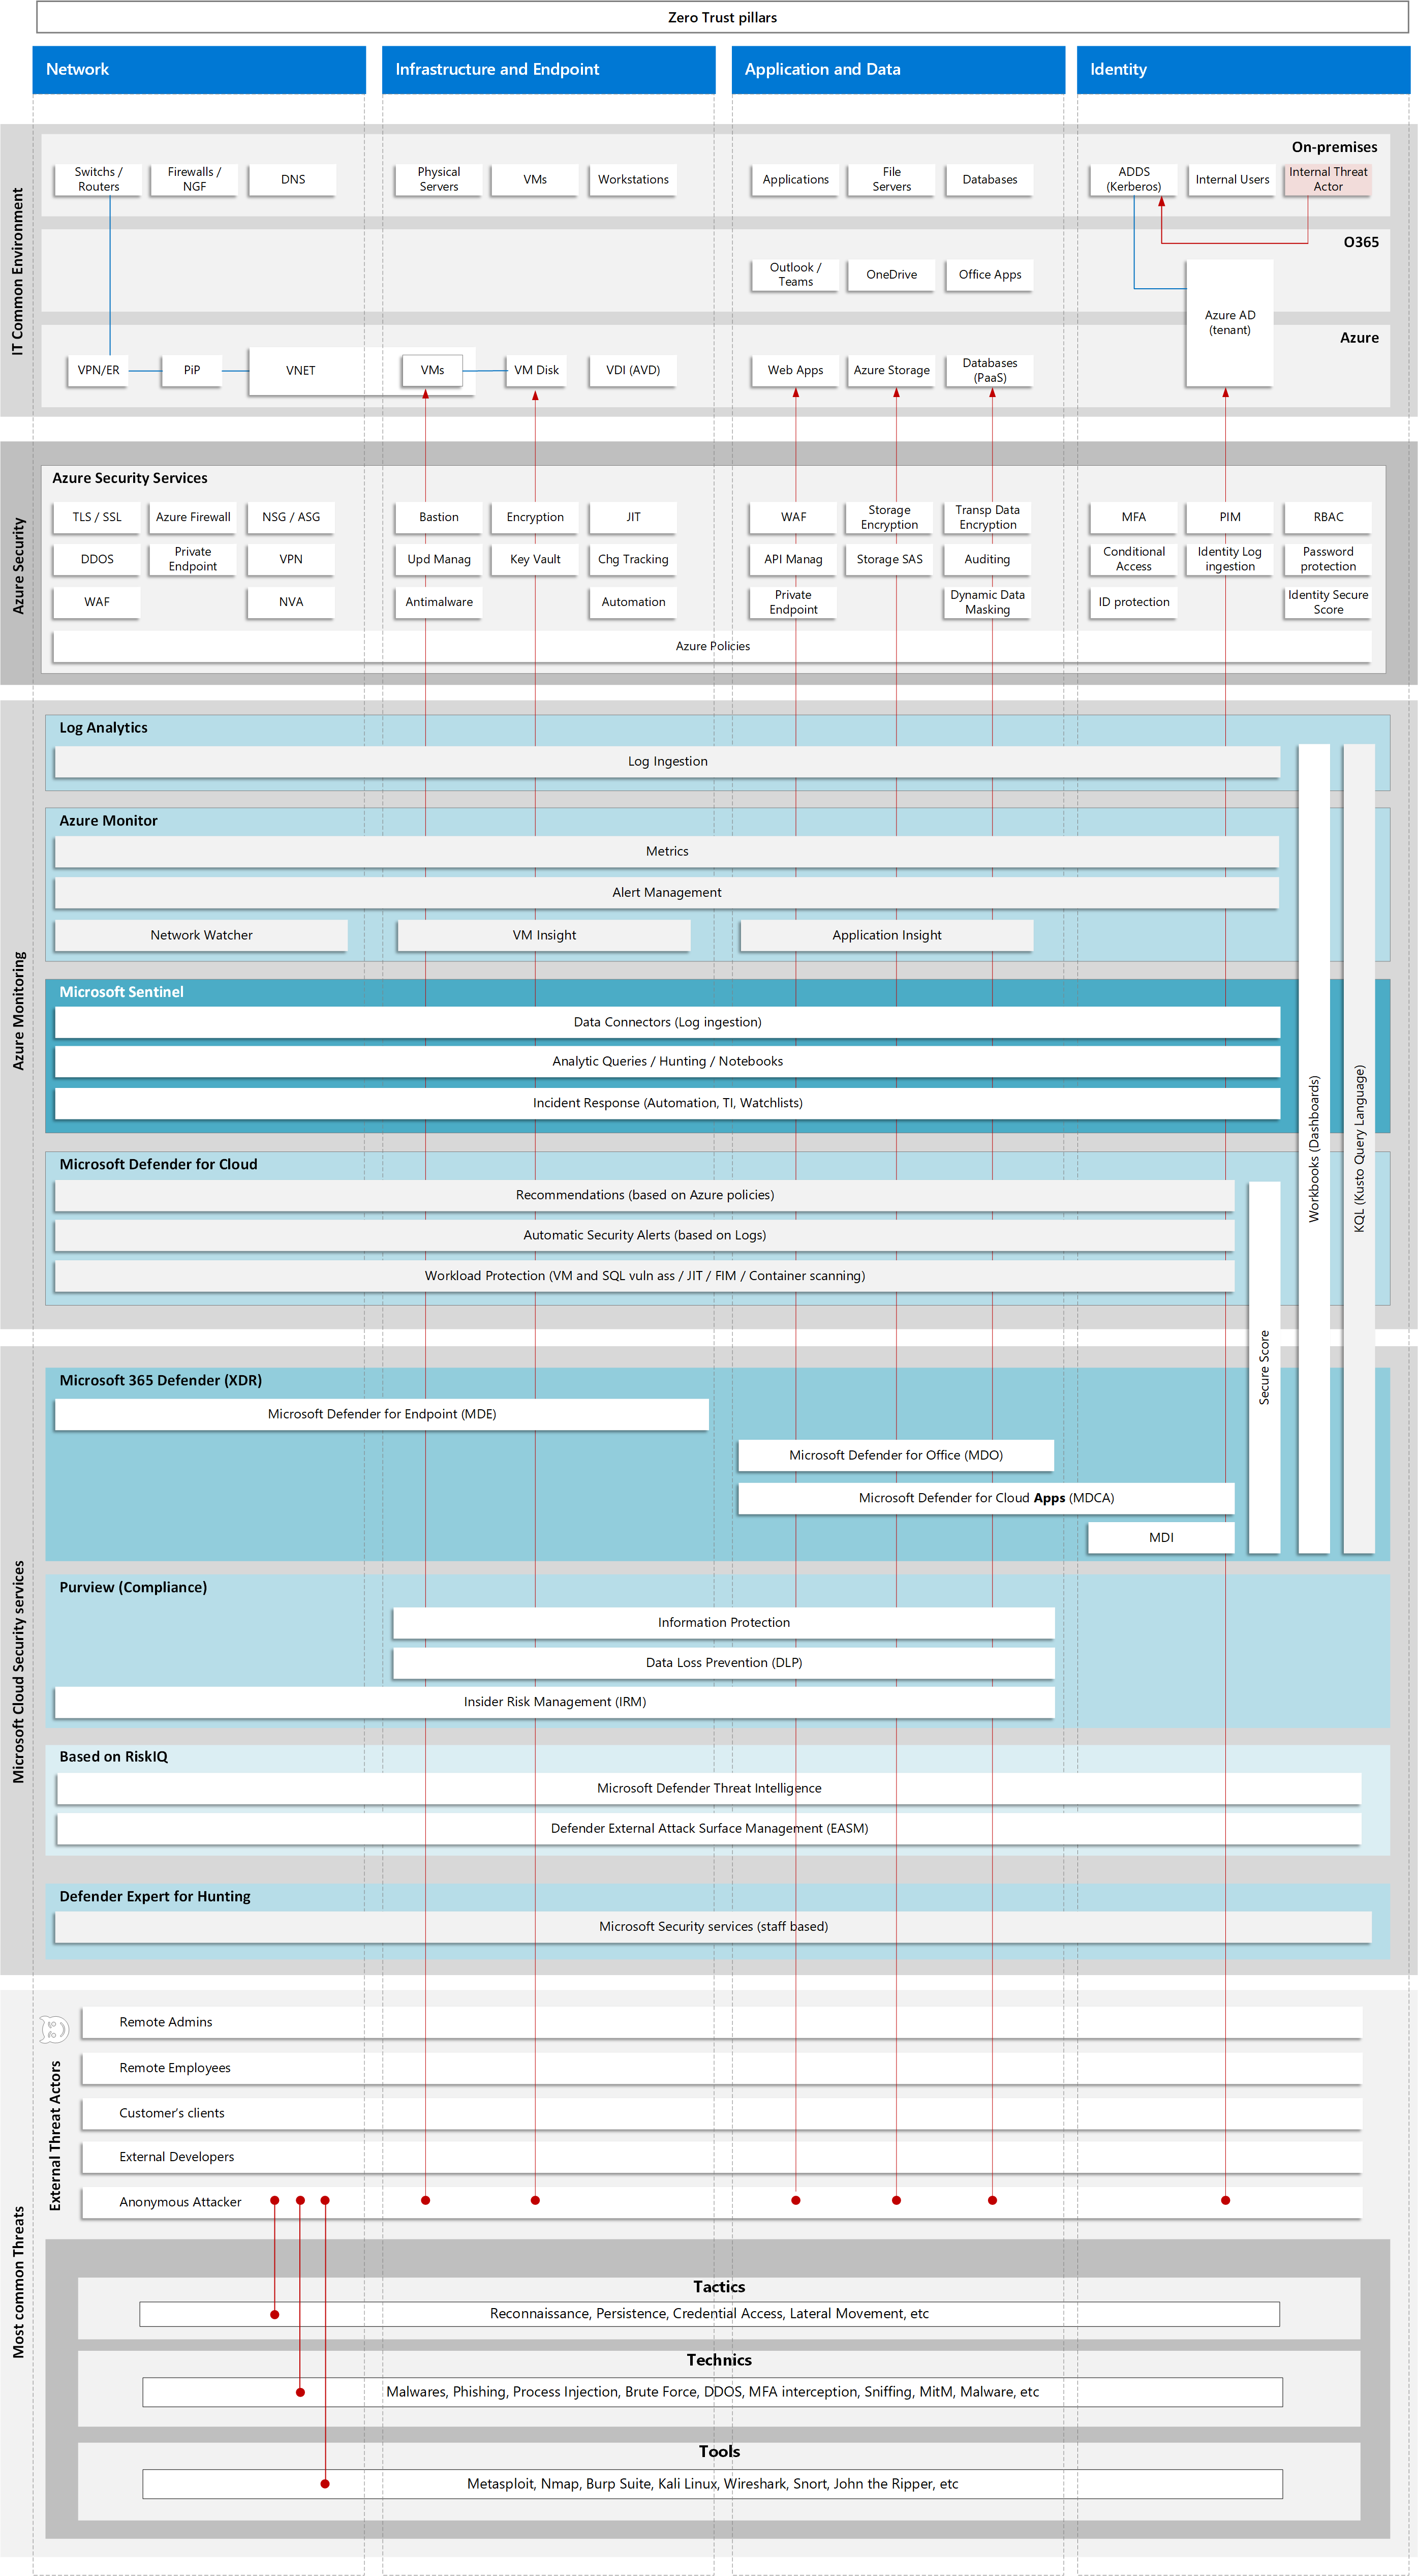Image resolution: width=1418 pixels, height=2576 pixels.
Task: Click the Azure Firewall service box
Action: (193, 517)
